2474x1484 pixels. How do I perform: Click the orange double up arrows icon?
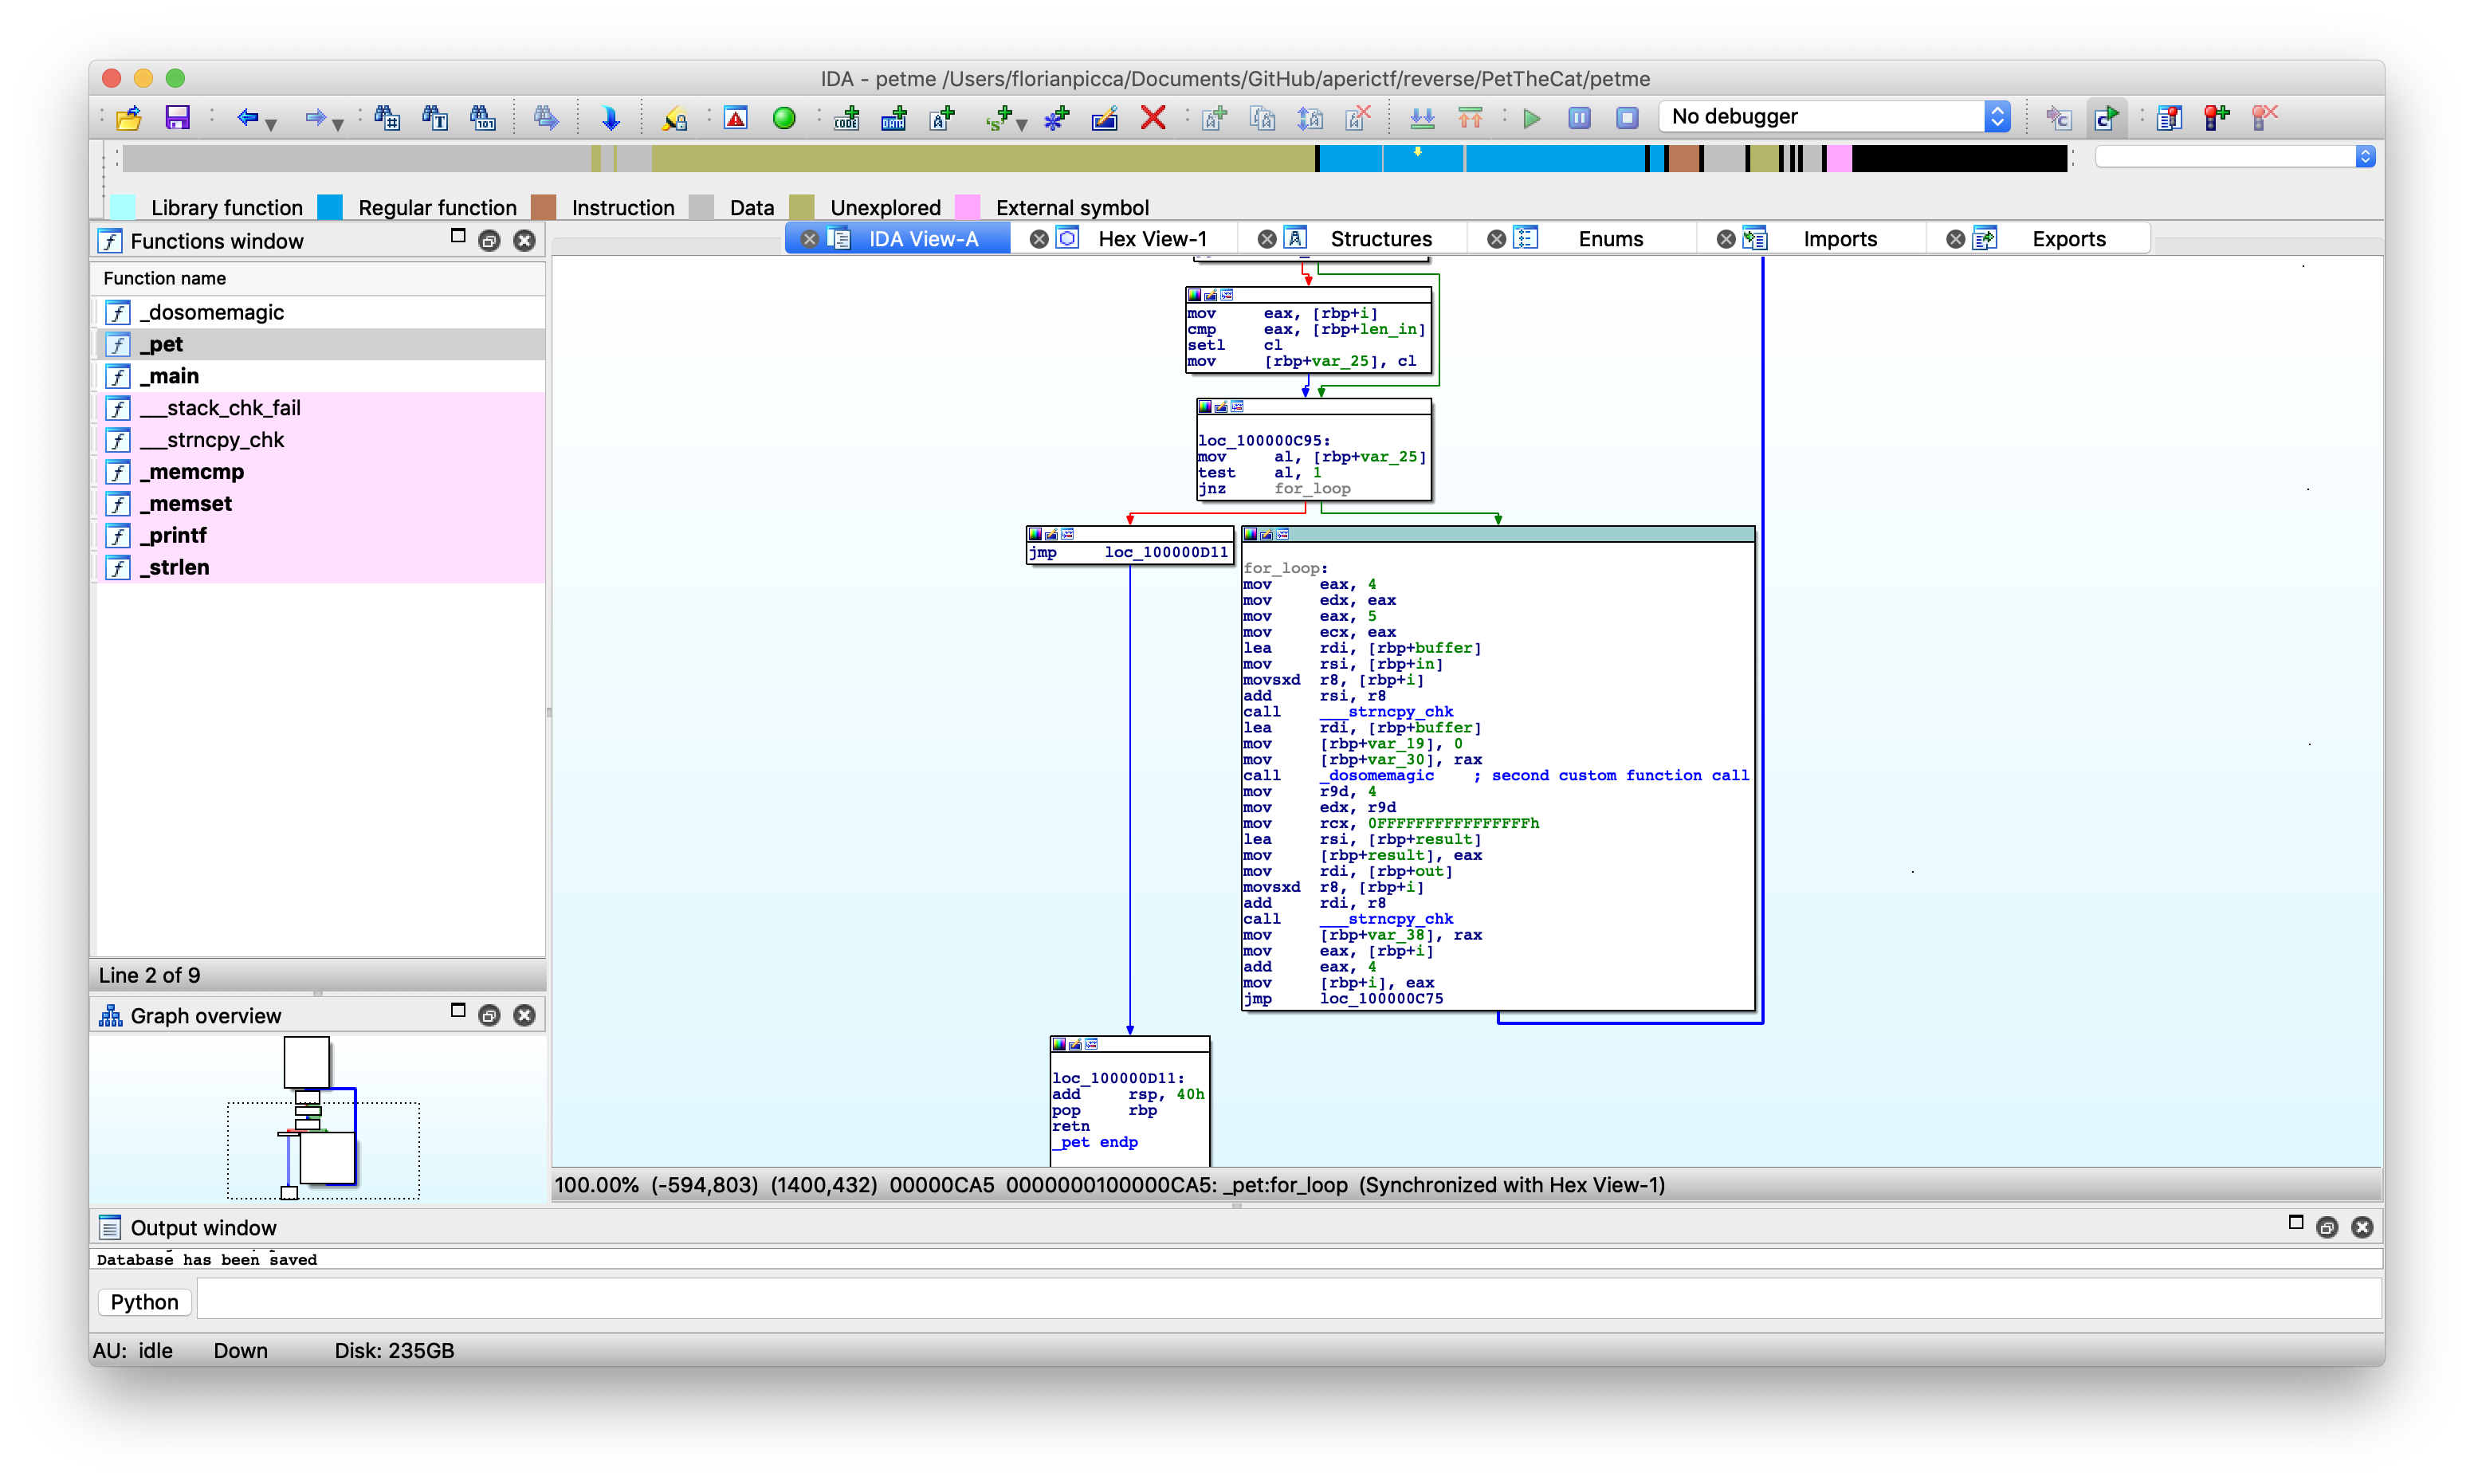[x=1470, y=118]
